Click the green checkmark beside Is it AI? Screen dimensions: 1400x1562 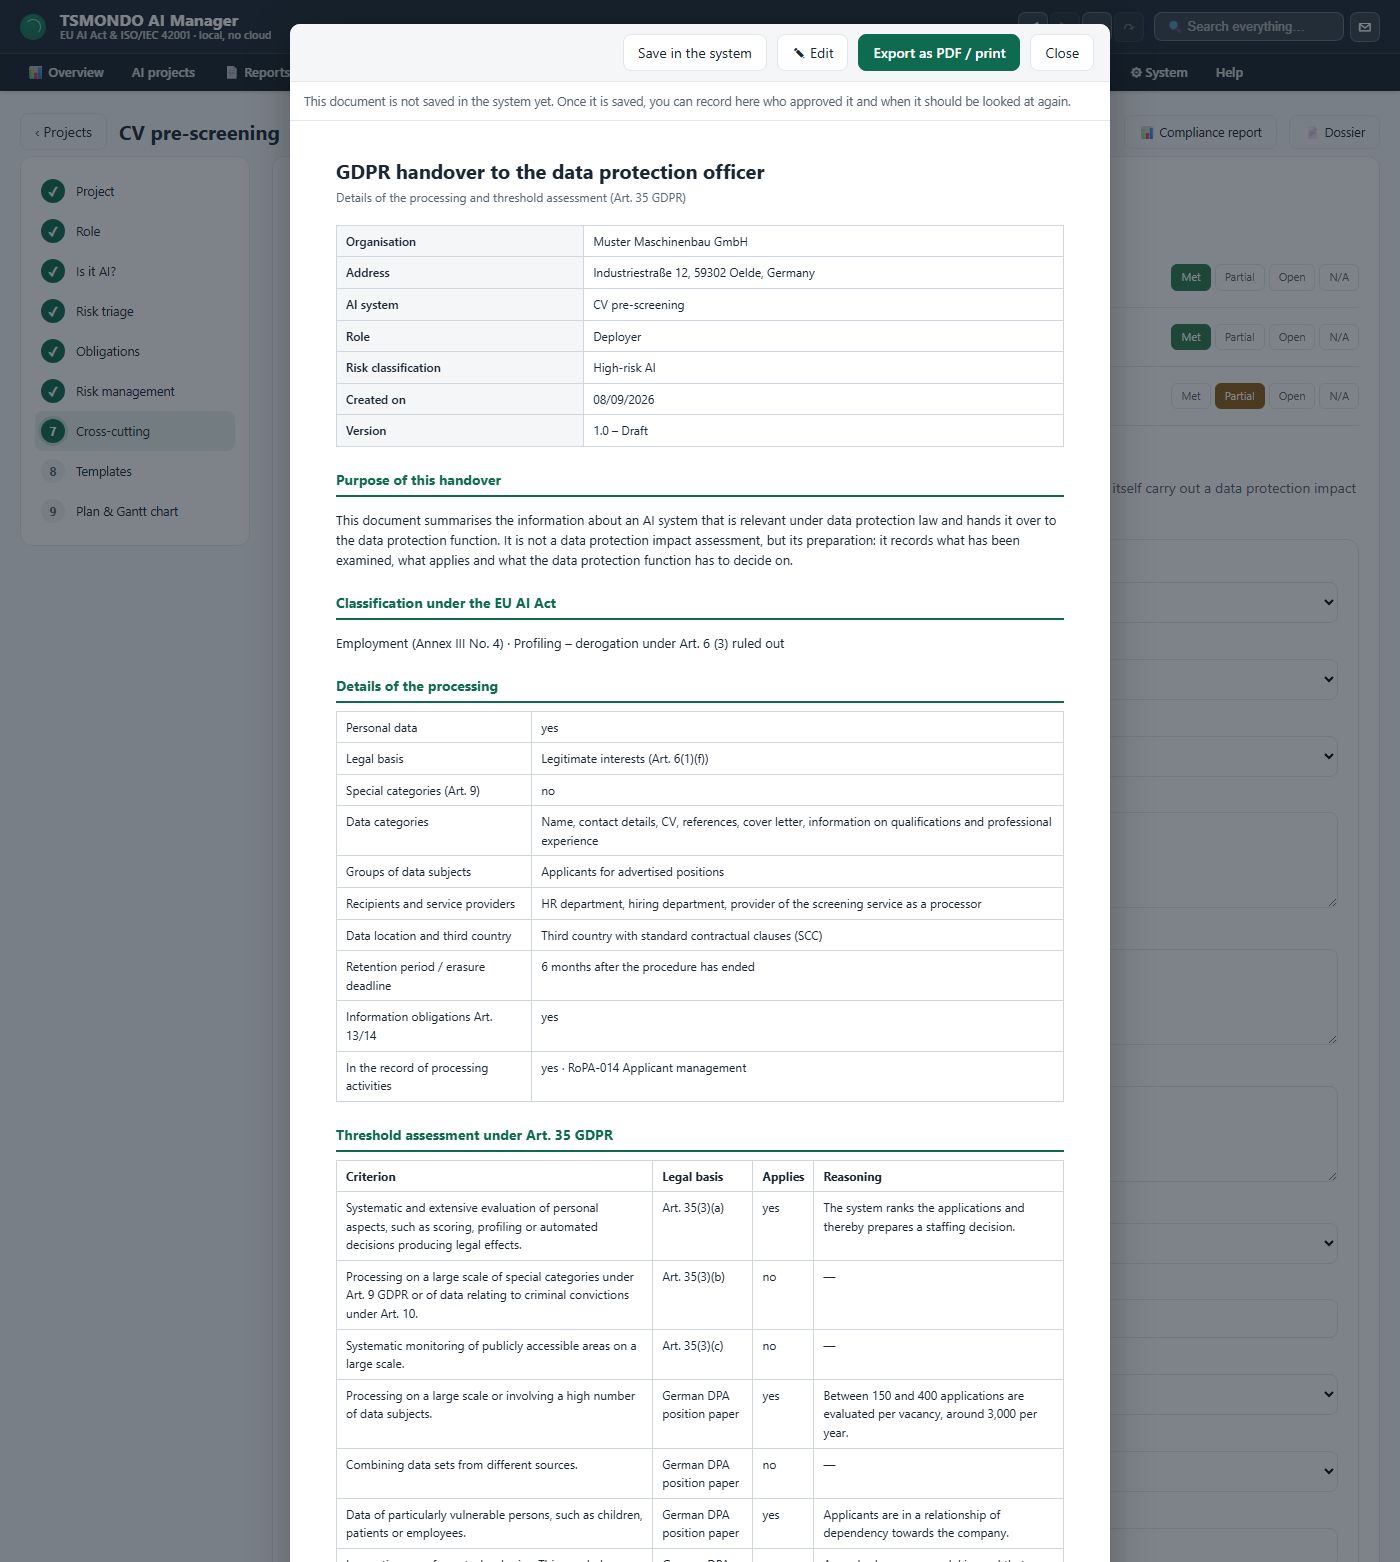53,271
